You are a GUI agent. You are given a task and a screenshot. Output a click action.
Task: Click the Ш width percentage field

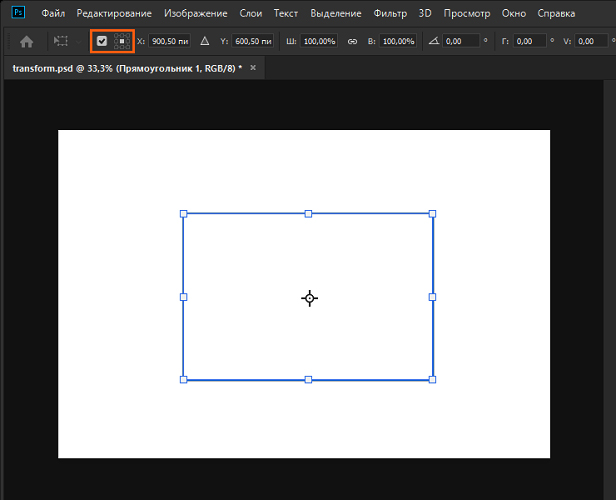321,41
